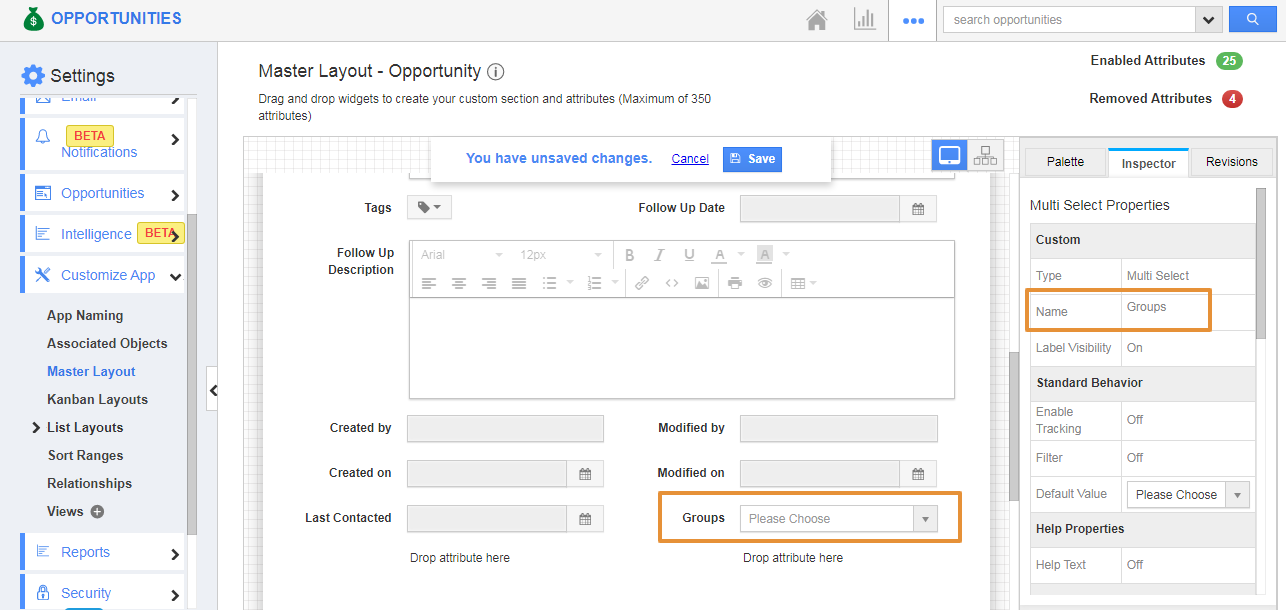Toggle italic formatting in description editor
This screenshot has height=610, width=1286.
(x=659, y=255)
